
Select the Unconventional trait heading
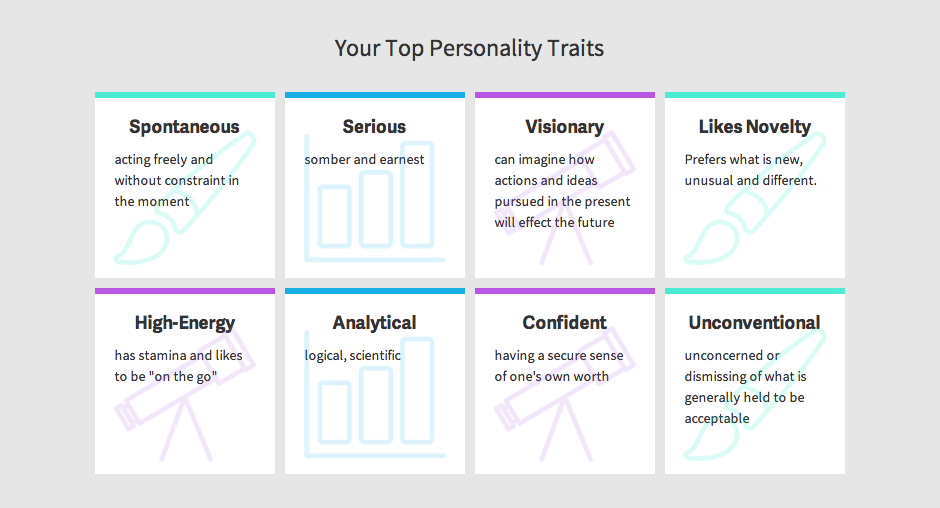754,323
